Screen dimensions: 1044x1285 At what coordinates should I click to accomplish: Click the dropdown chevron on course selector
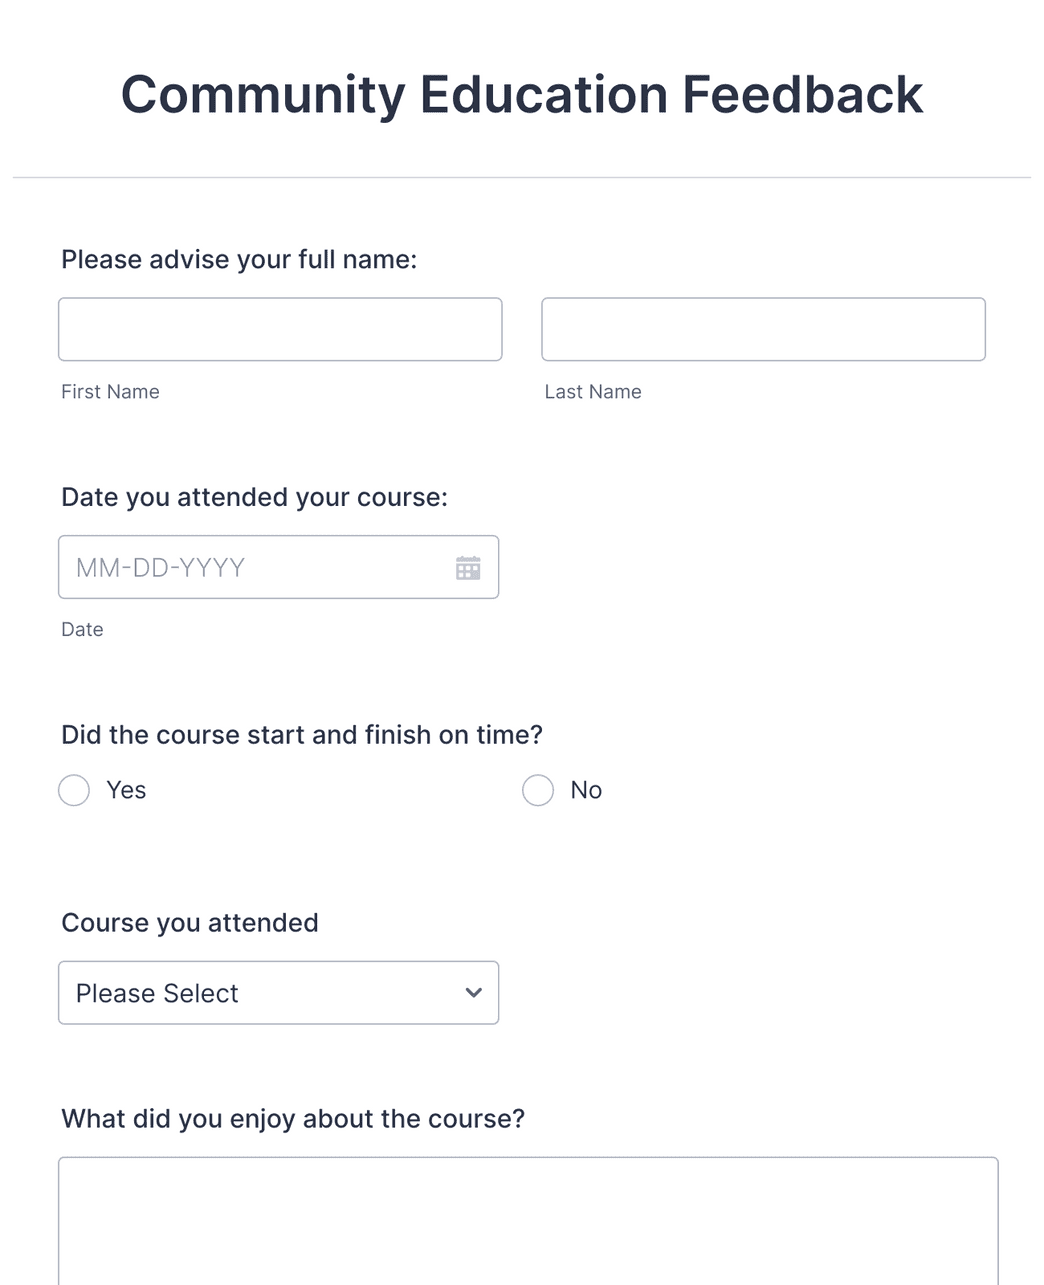pyautogui.click(x=471, y=992)
